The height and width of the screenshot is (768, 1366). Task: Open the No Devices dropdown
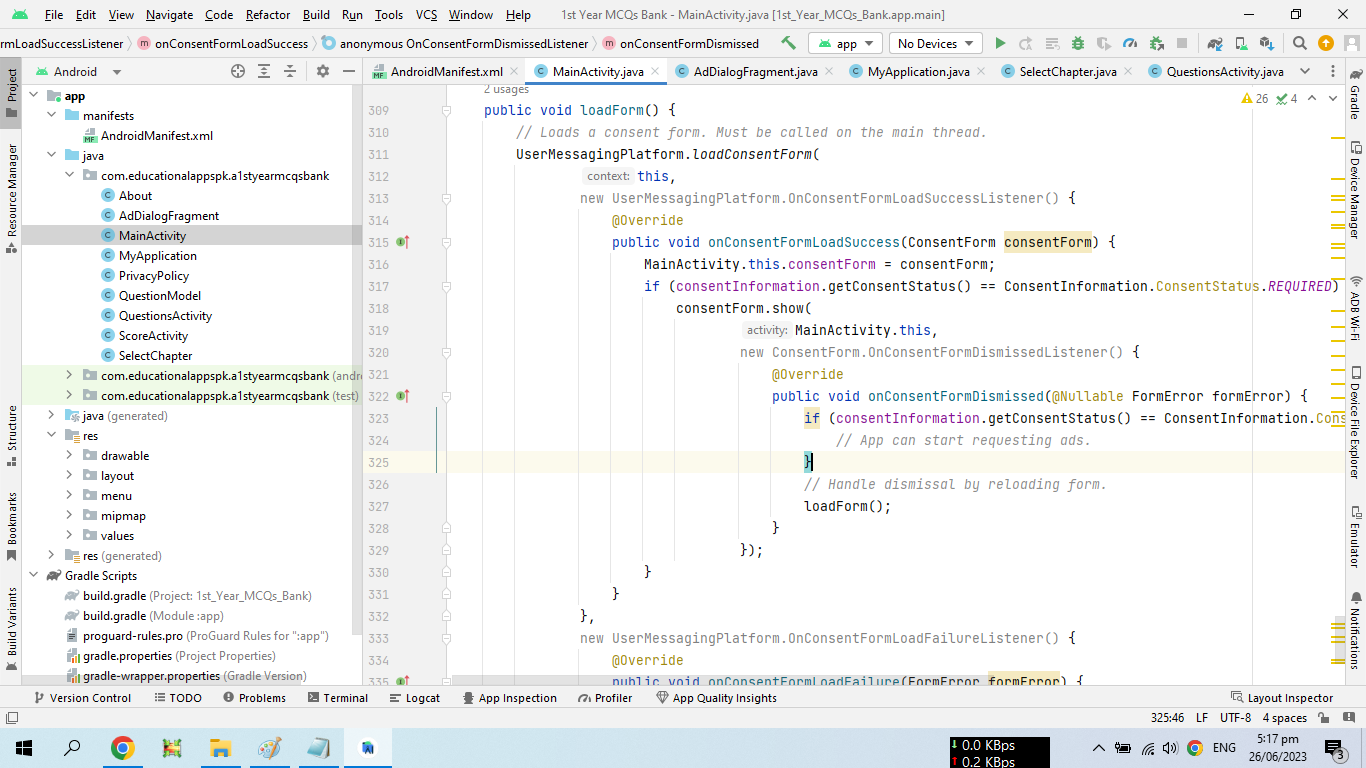[936, 43]
